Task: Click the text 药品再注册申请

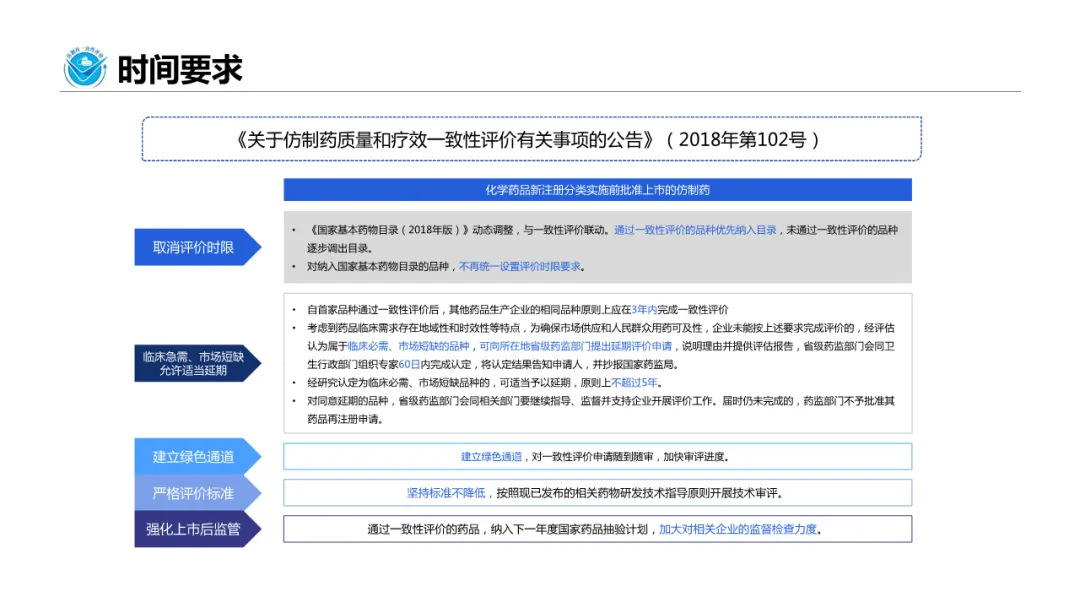Action: pos(344,419)
